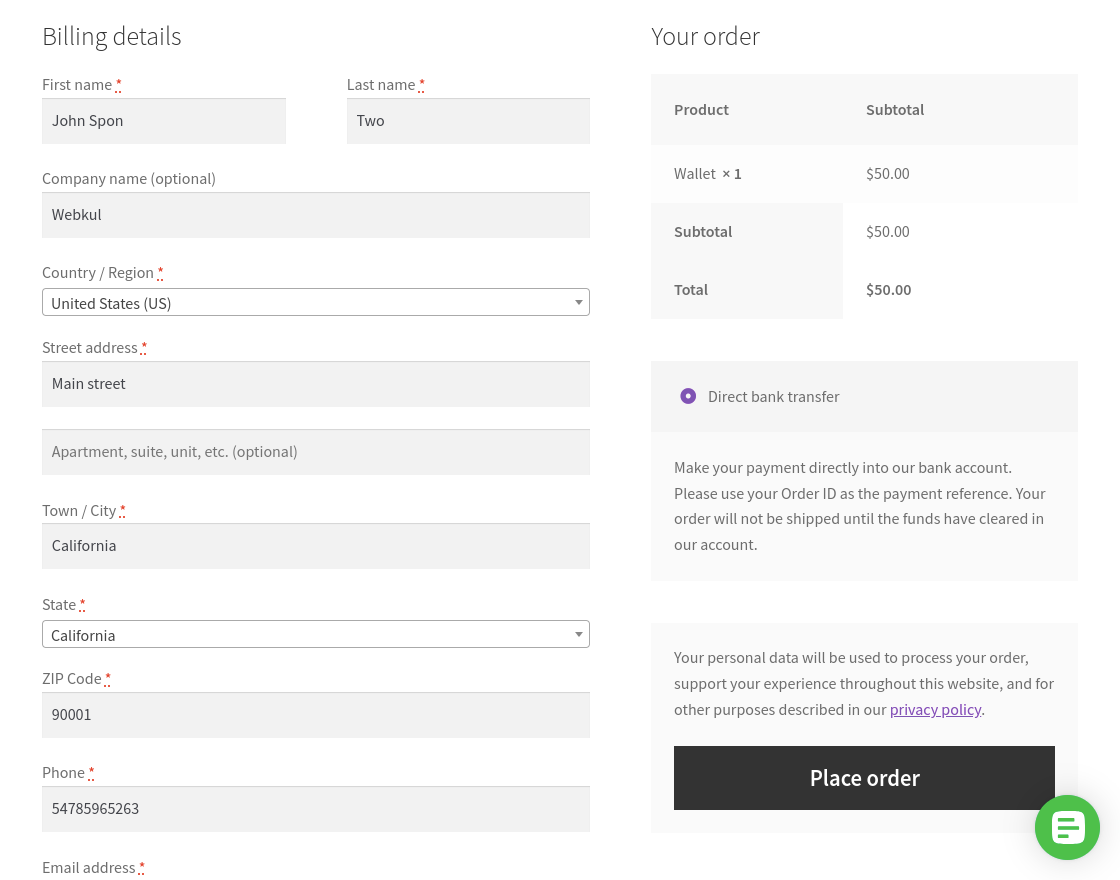
Task: Click the Billing details heading
Action: pyautogui.click(x=111, y=36)
